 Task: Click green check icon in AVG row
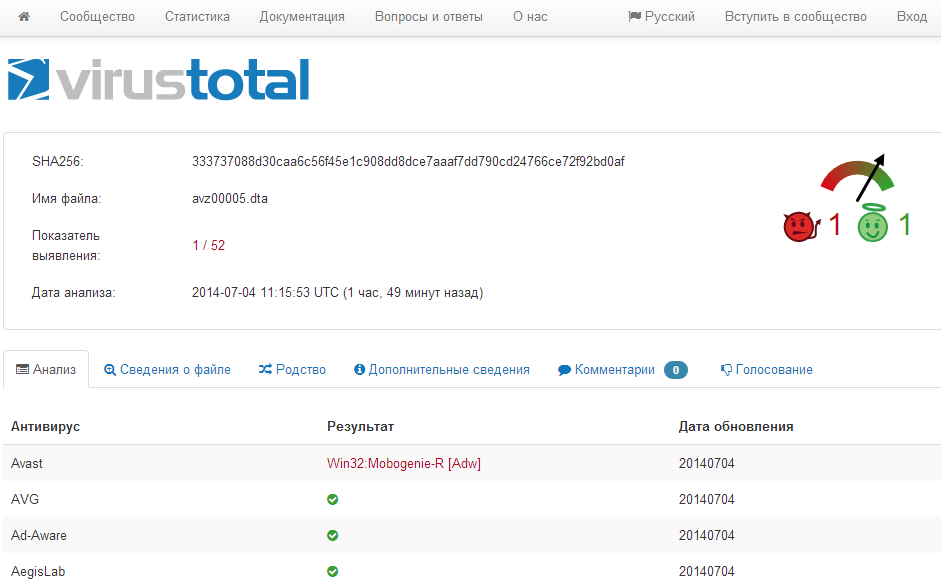tap(333, 499)
